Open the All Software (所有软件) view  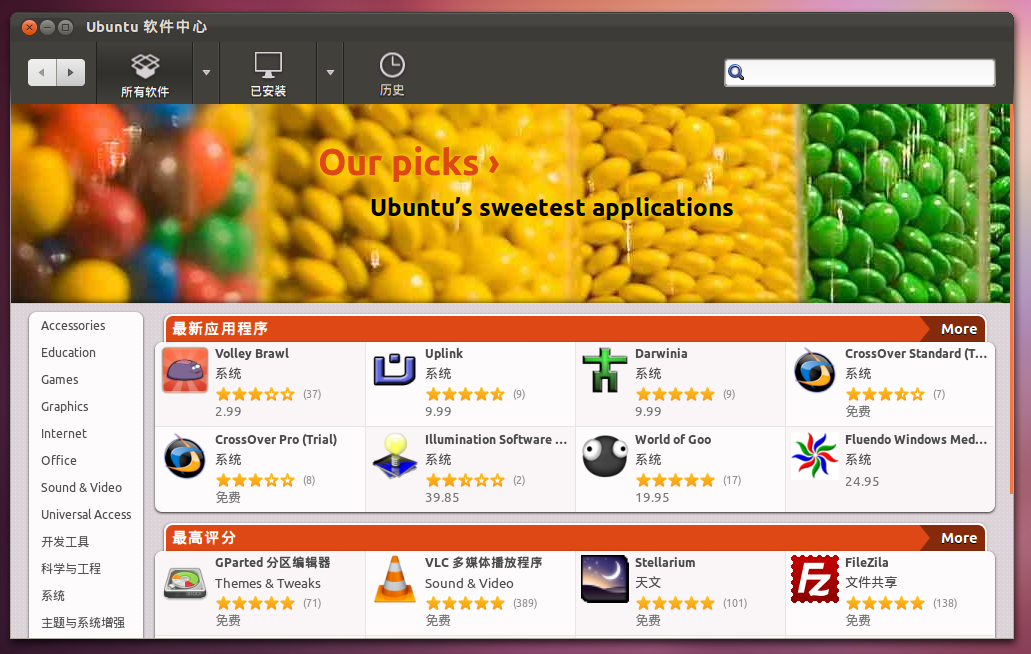coord(145,74)
